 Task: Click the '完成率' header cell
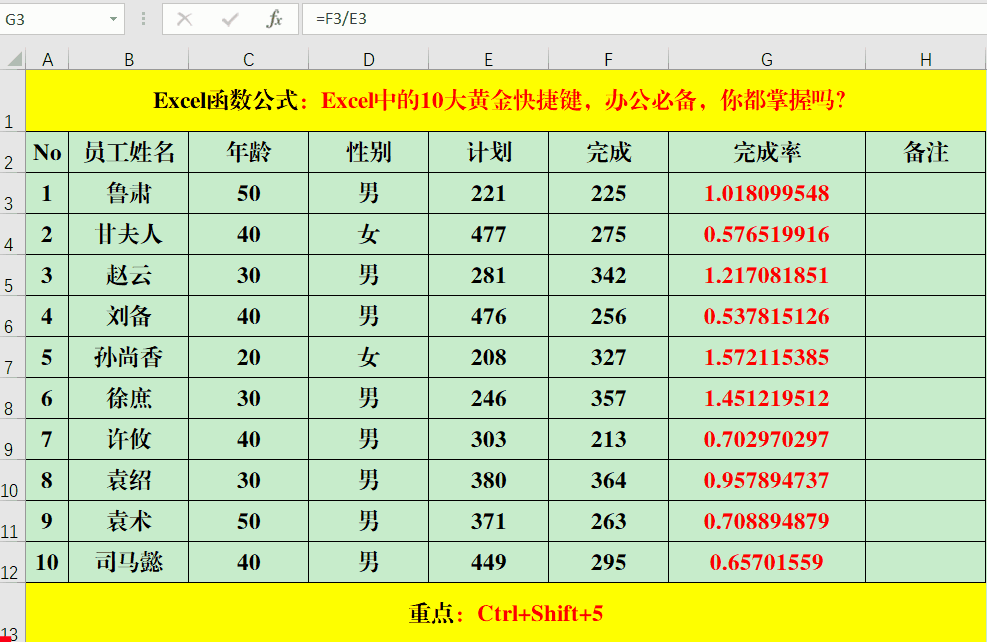(767, 152)
